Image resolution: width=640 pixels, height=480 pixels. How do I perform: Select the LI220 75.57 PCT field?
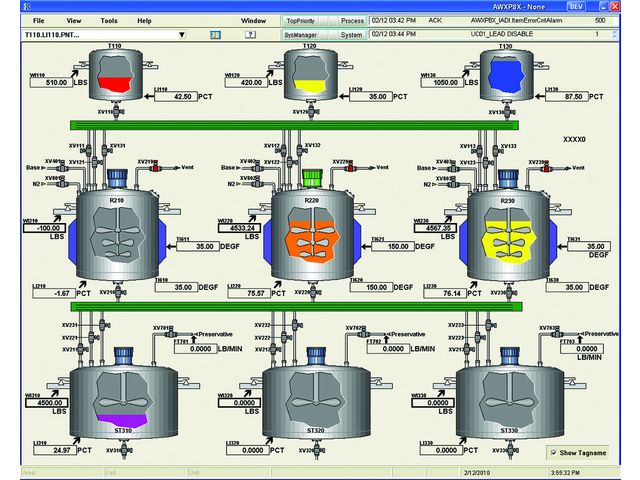(x=249, y=293)
